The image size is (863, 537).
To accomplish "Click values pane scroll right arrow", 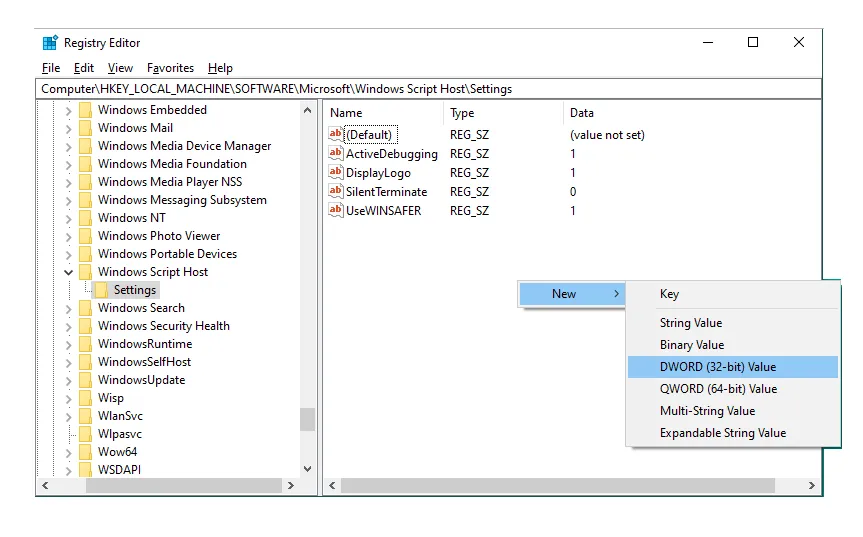I will pos(812,485).
